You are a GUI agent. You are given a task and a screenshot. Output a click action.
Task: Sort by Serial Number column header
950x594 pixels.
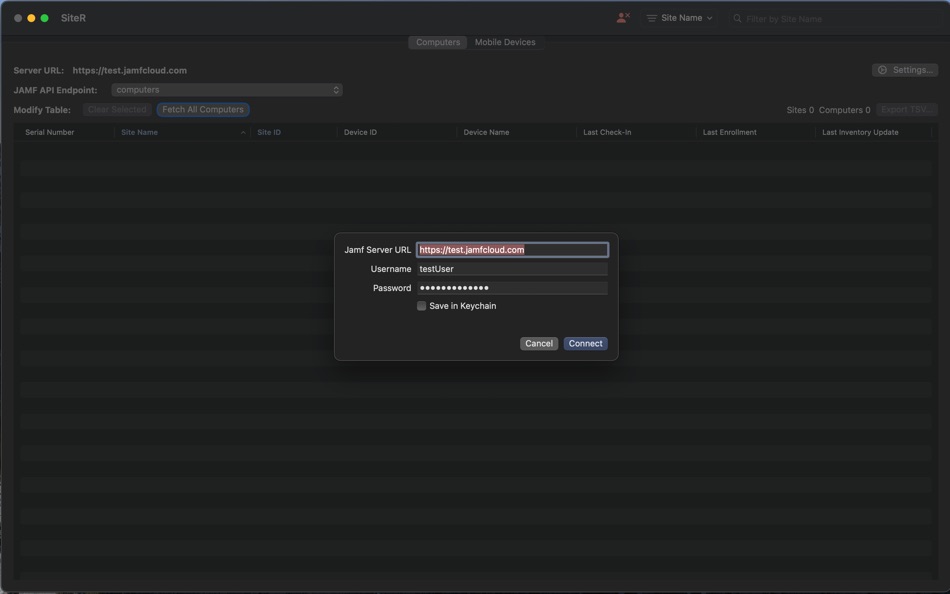pos(50,132)
